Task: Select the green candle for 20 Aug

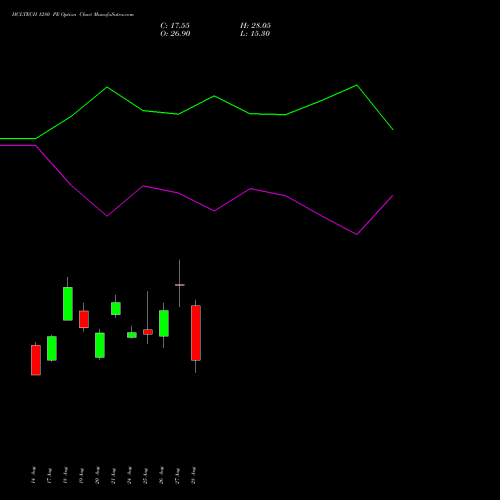Action: pos(100,345)
